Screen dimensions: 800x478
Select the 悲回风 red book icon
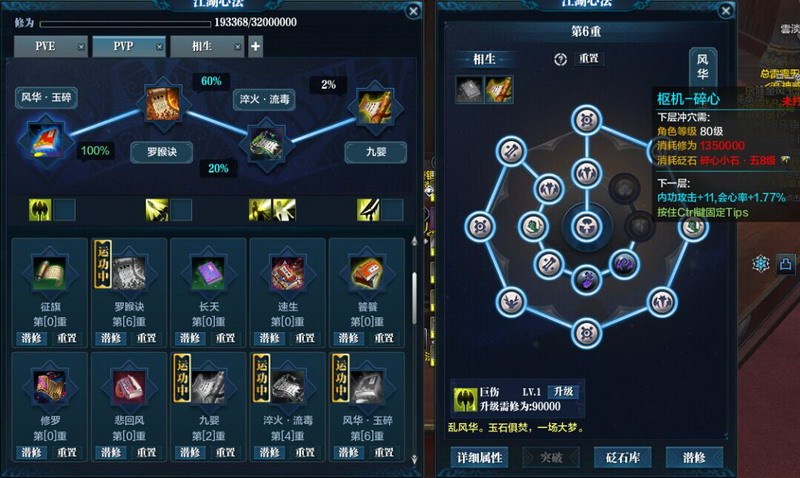tap(129, 386)
